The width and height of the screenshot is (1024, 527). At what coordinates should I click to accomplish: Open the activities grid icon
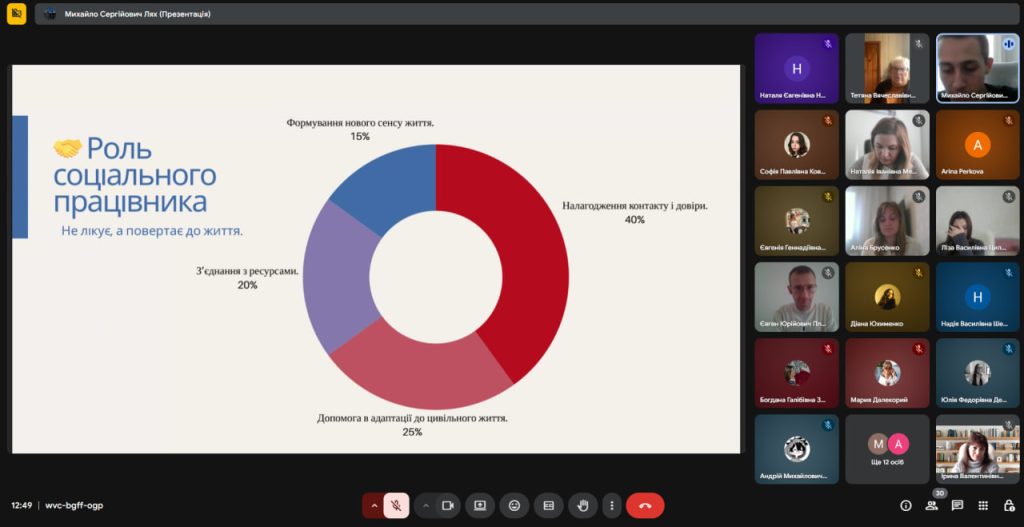[x=983, y=506]
